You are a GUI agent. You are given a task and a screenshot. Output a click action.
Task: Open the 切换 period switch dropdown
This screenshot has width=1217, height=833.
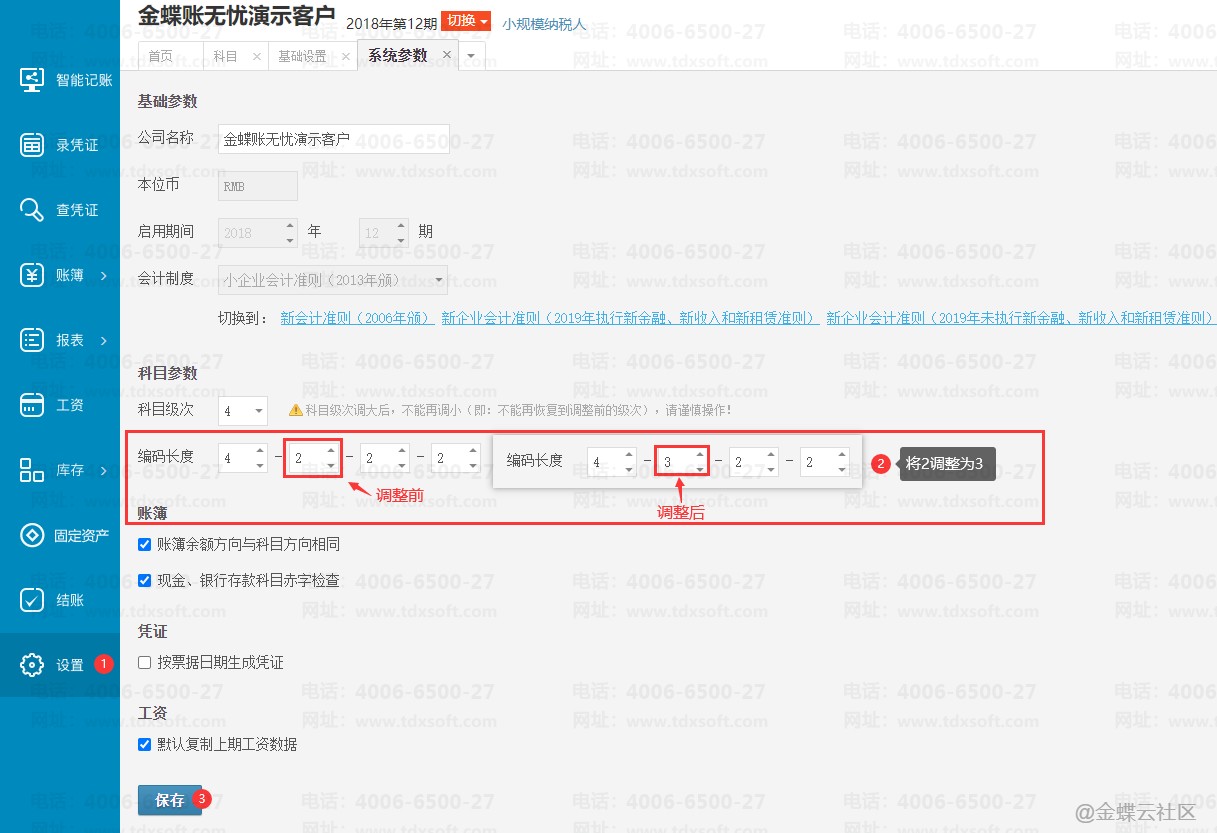click(x=466, y=21)
